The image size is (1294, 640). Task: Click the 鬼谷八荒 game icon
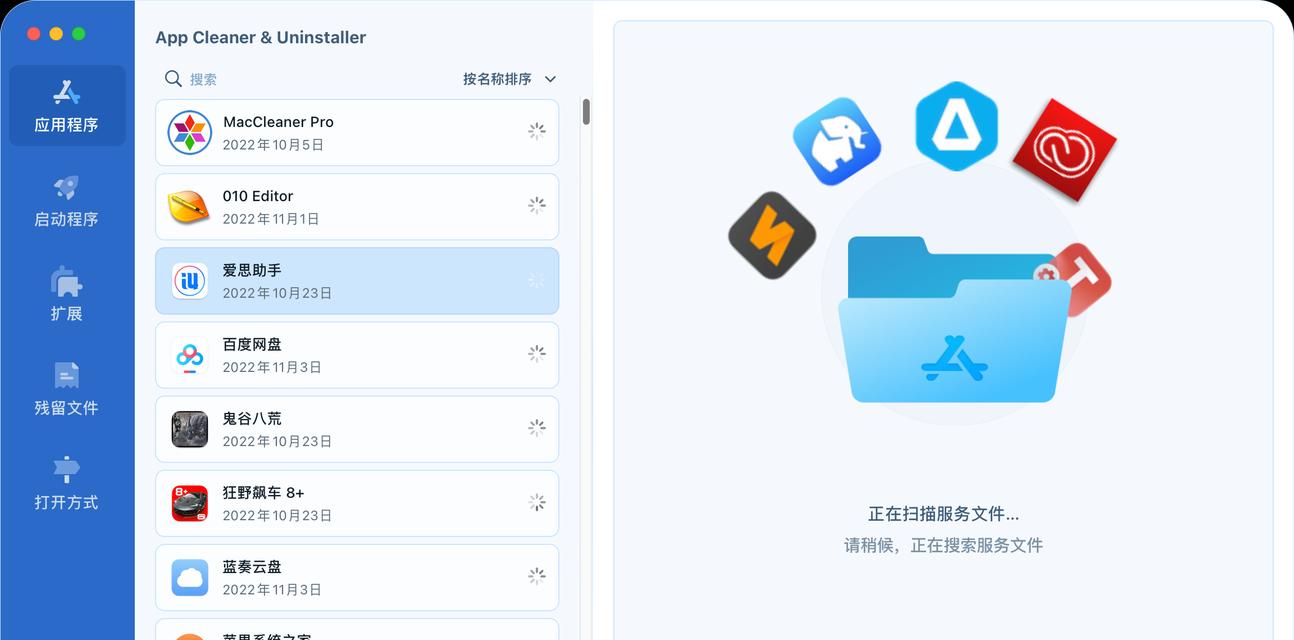click(189, 429)
